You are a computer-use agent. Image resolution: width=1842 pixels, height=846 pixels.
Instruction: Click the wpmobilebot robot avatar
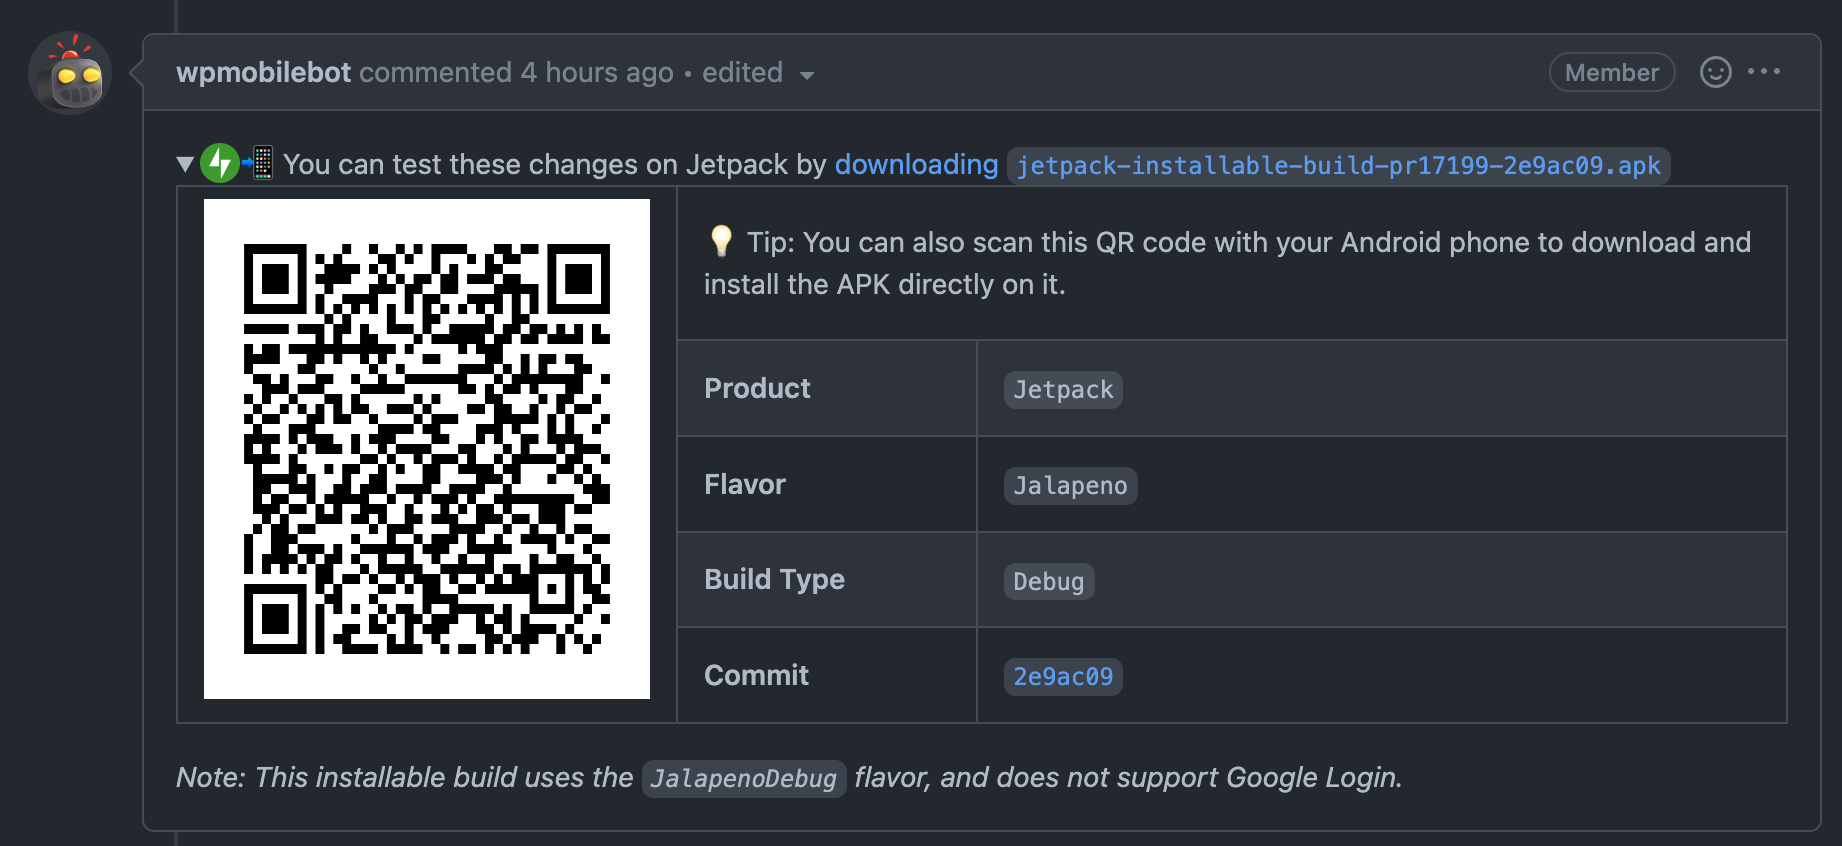70,73
